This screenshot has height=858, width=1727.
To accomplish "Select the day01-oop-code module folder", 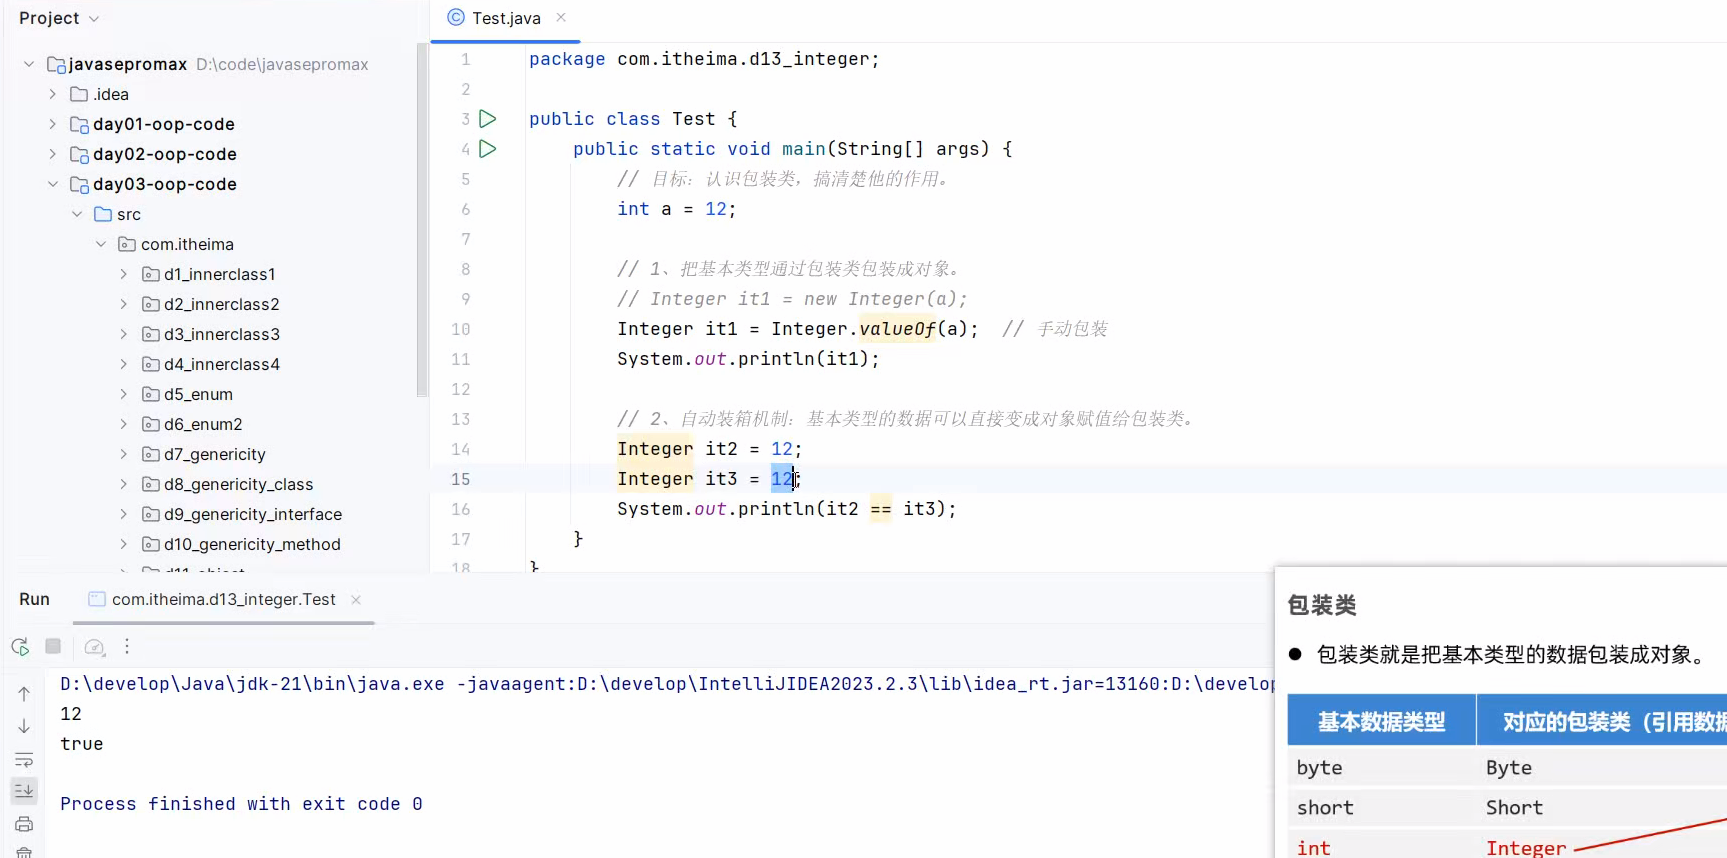I will 164,124.
